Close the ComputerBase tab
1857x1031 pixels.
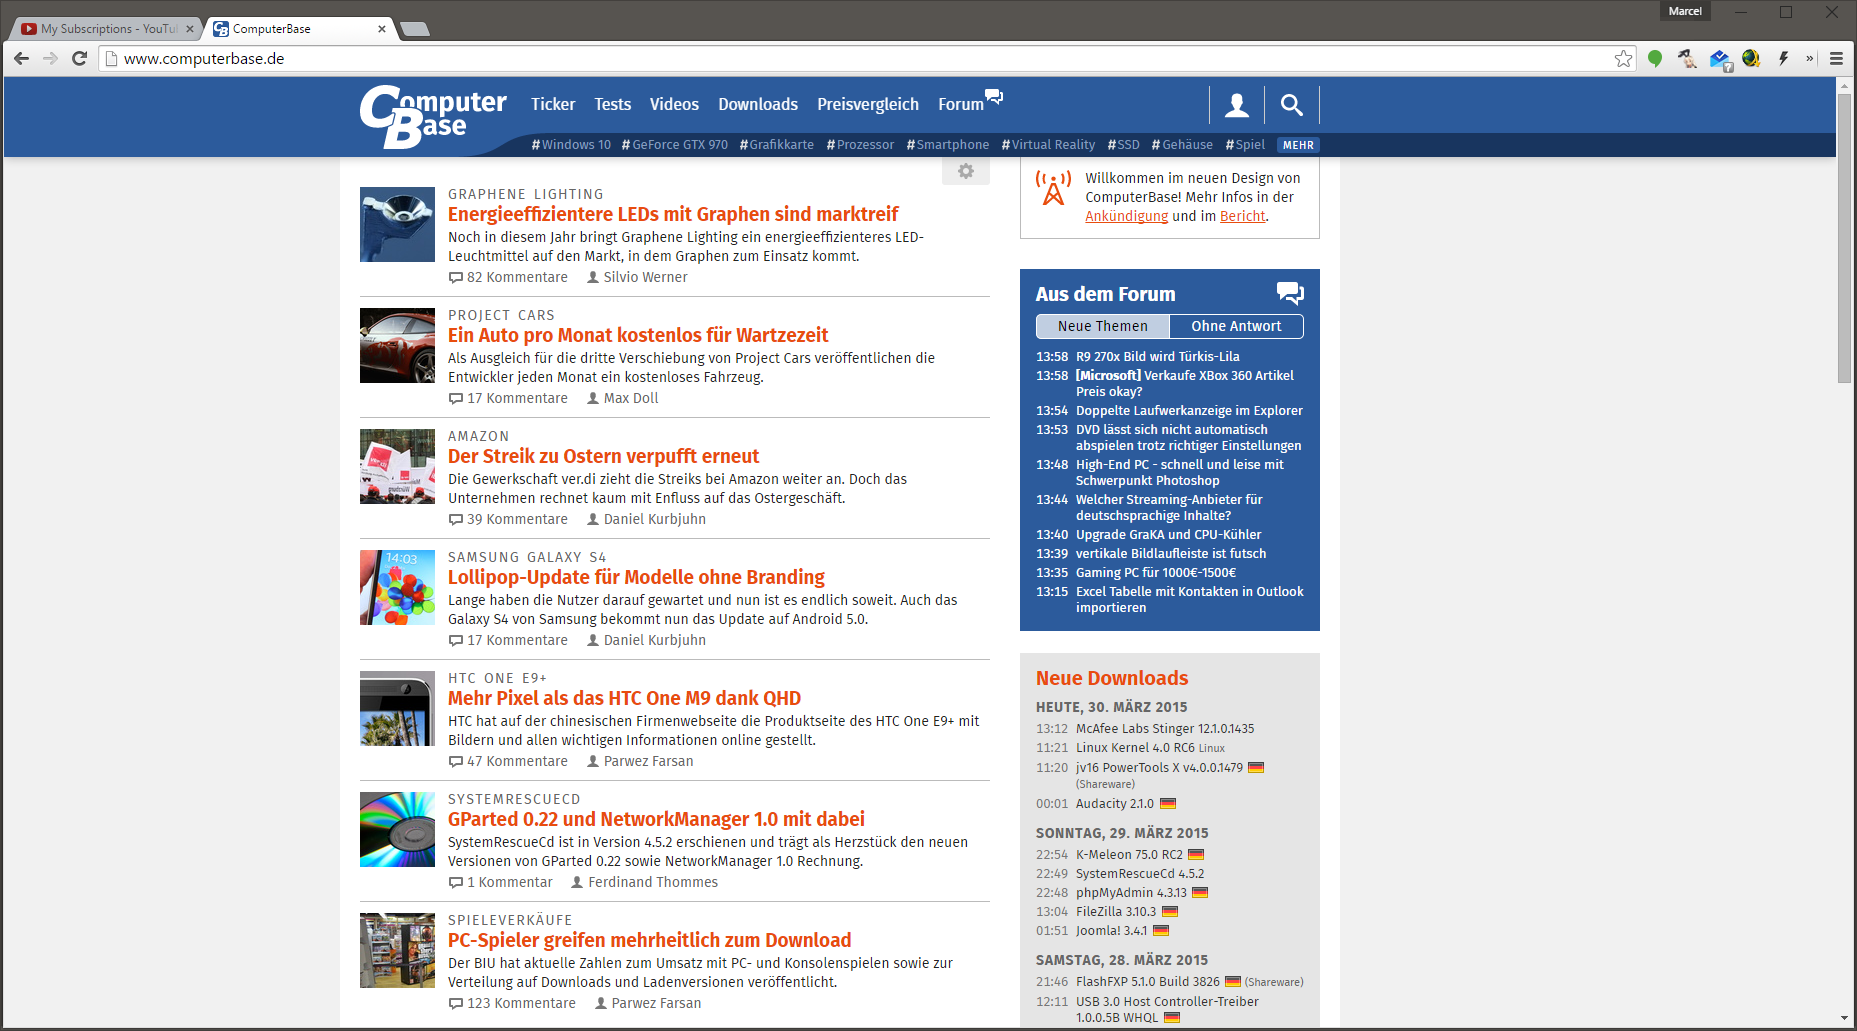point(382,29)
